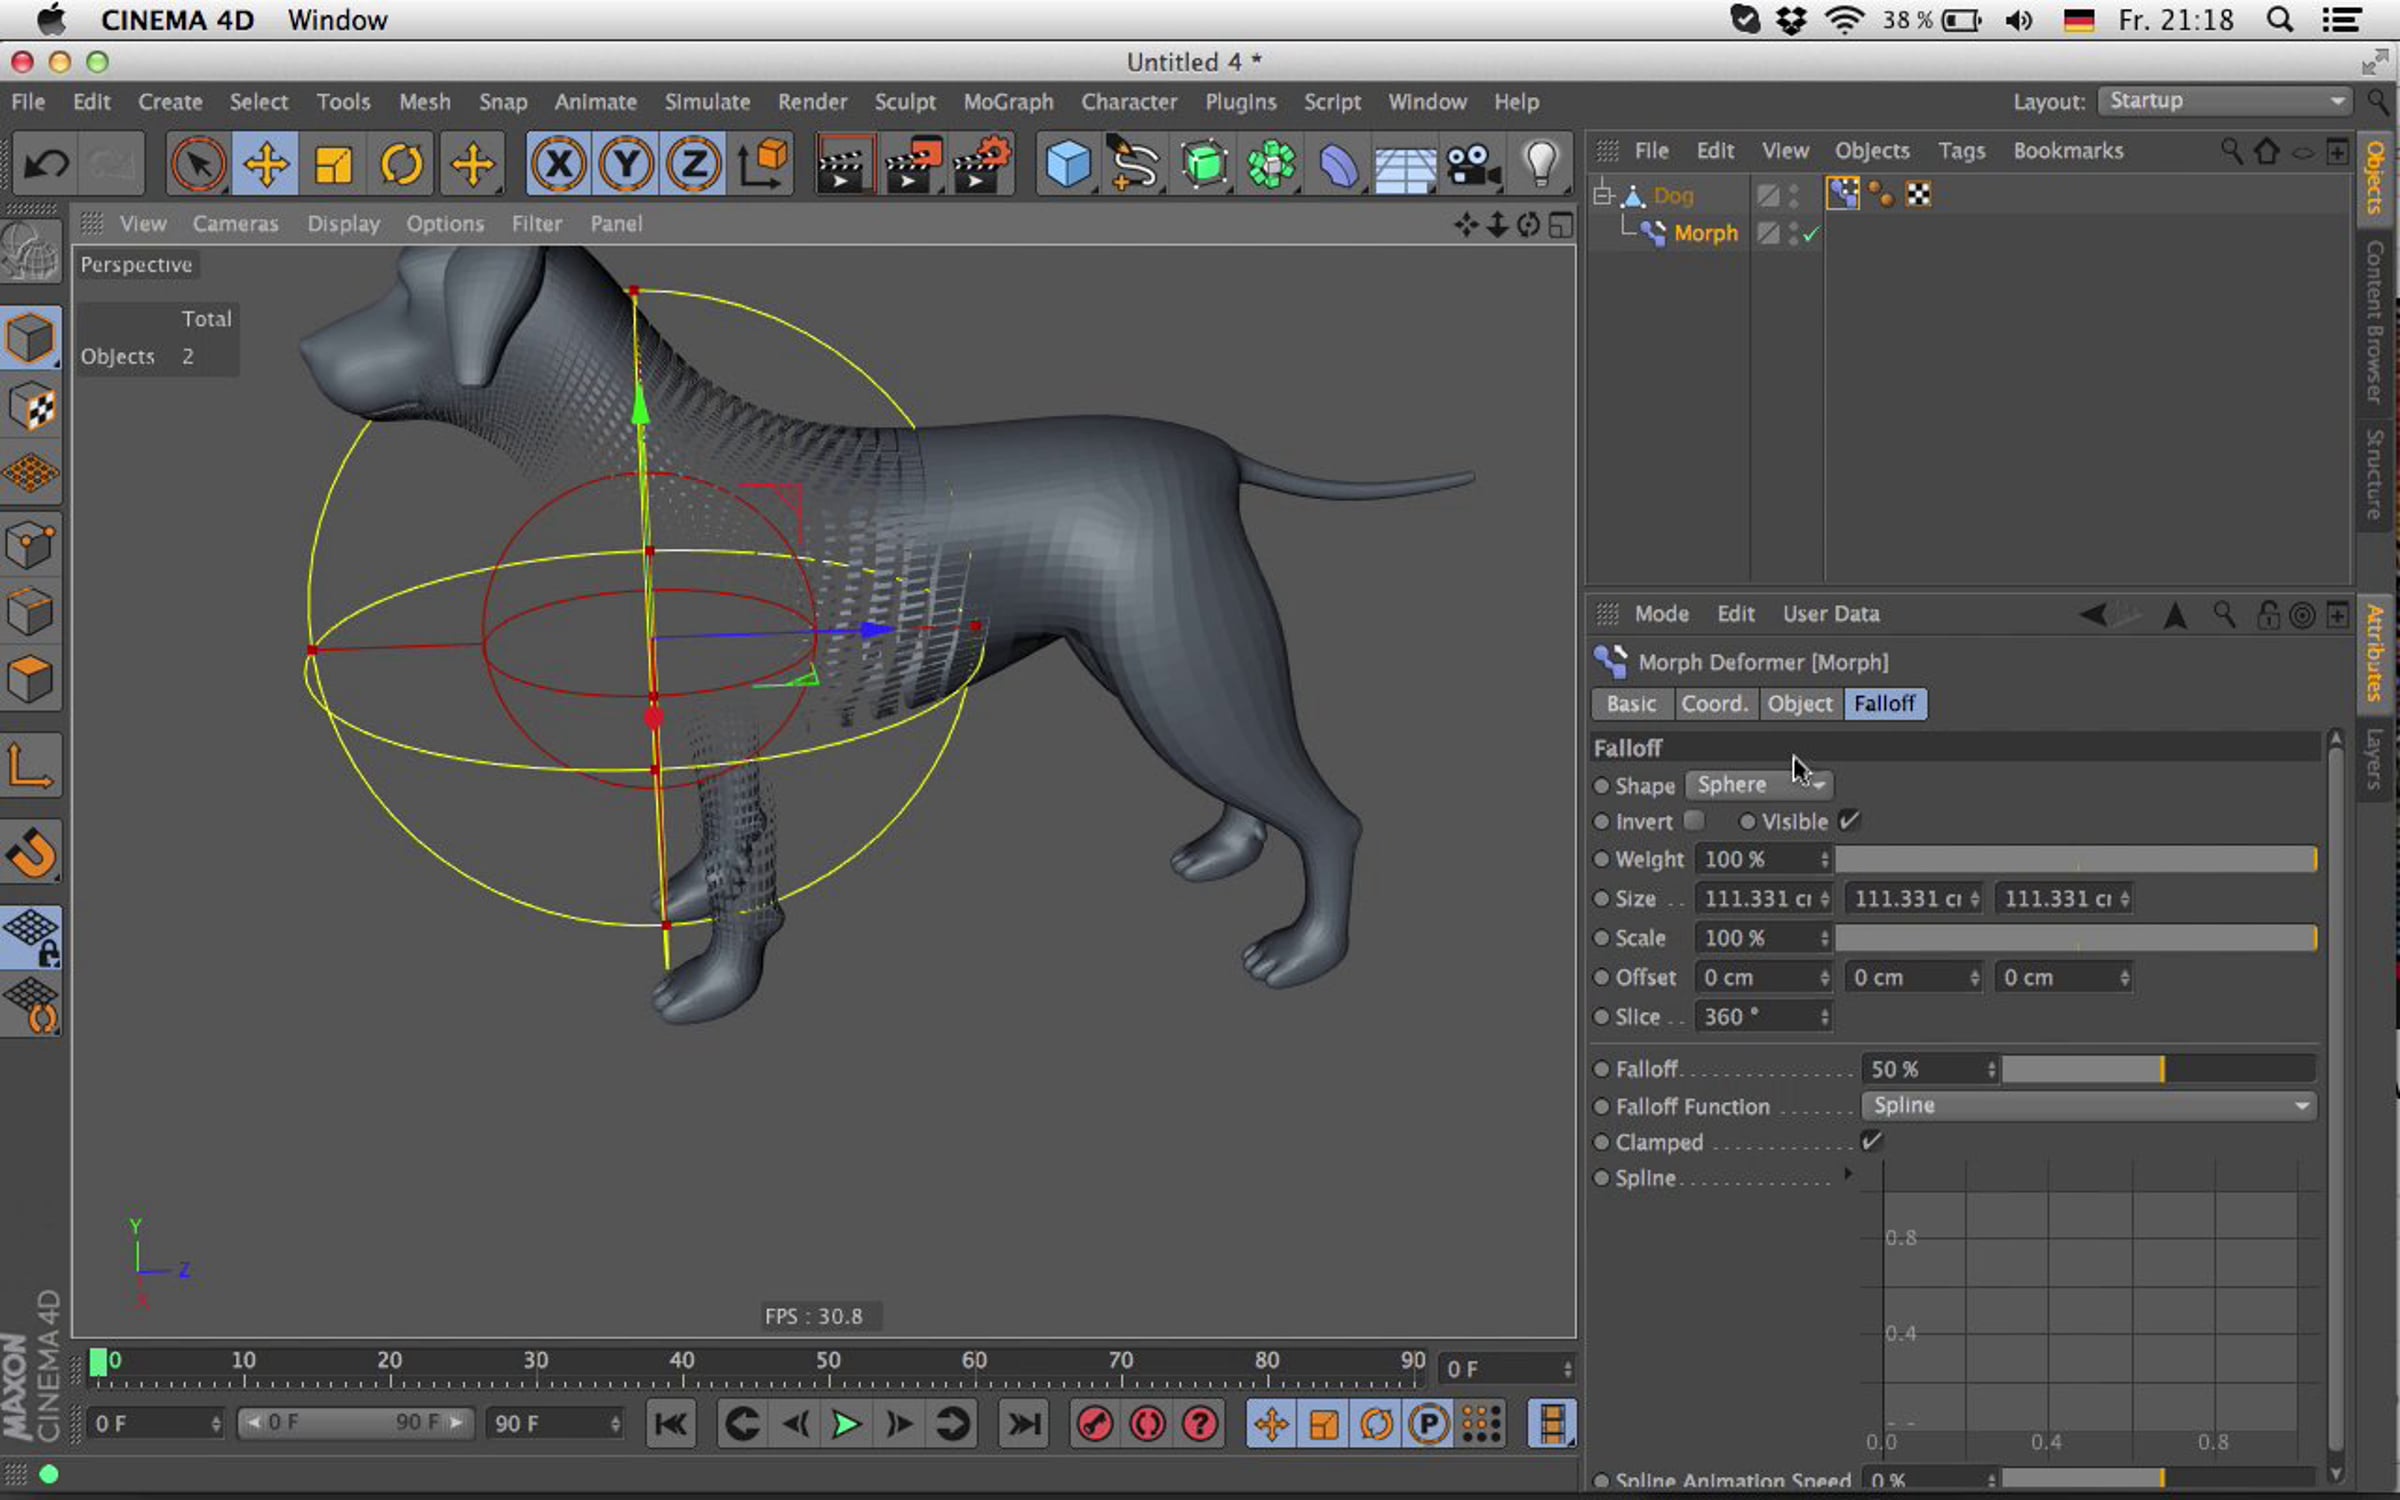Open the Shape dropdown set to Sphere
Viewport: 2400px width, 1500px height.
(1760, 785)
